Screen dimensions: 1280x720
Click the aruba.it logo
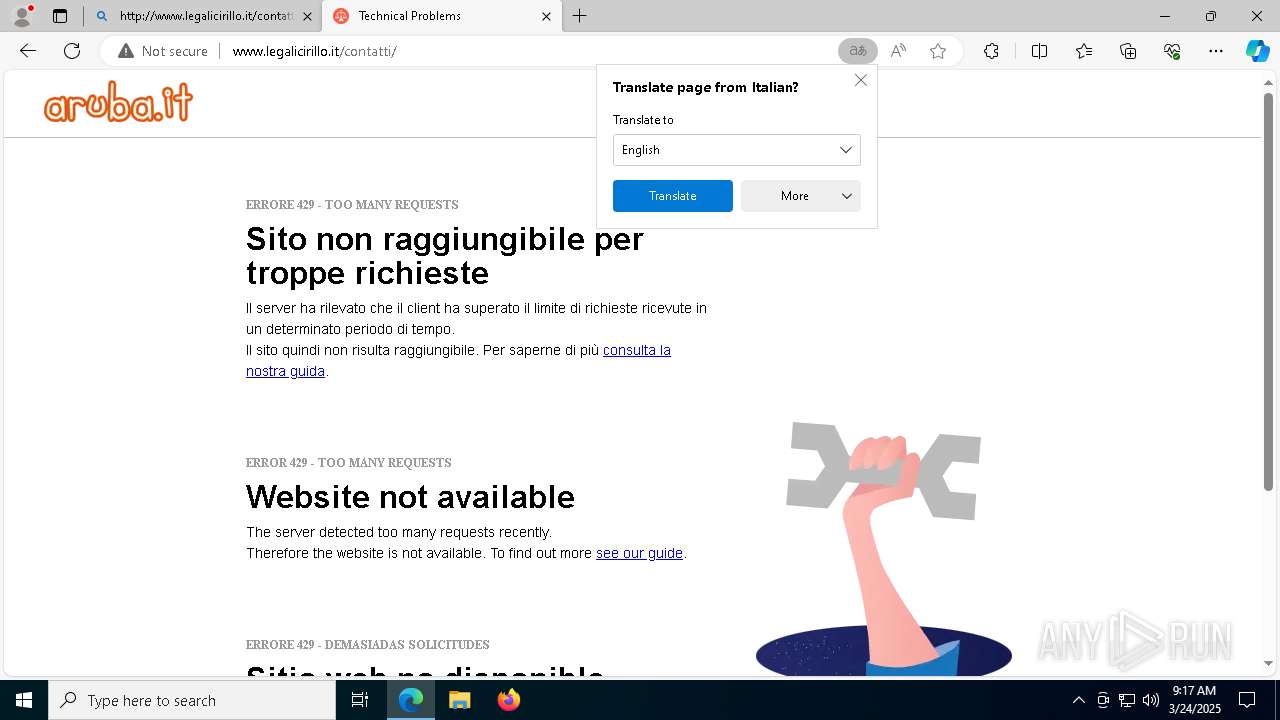coord(118,102)
